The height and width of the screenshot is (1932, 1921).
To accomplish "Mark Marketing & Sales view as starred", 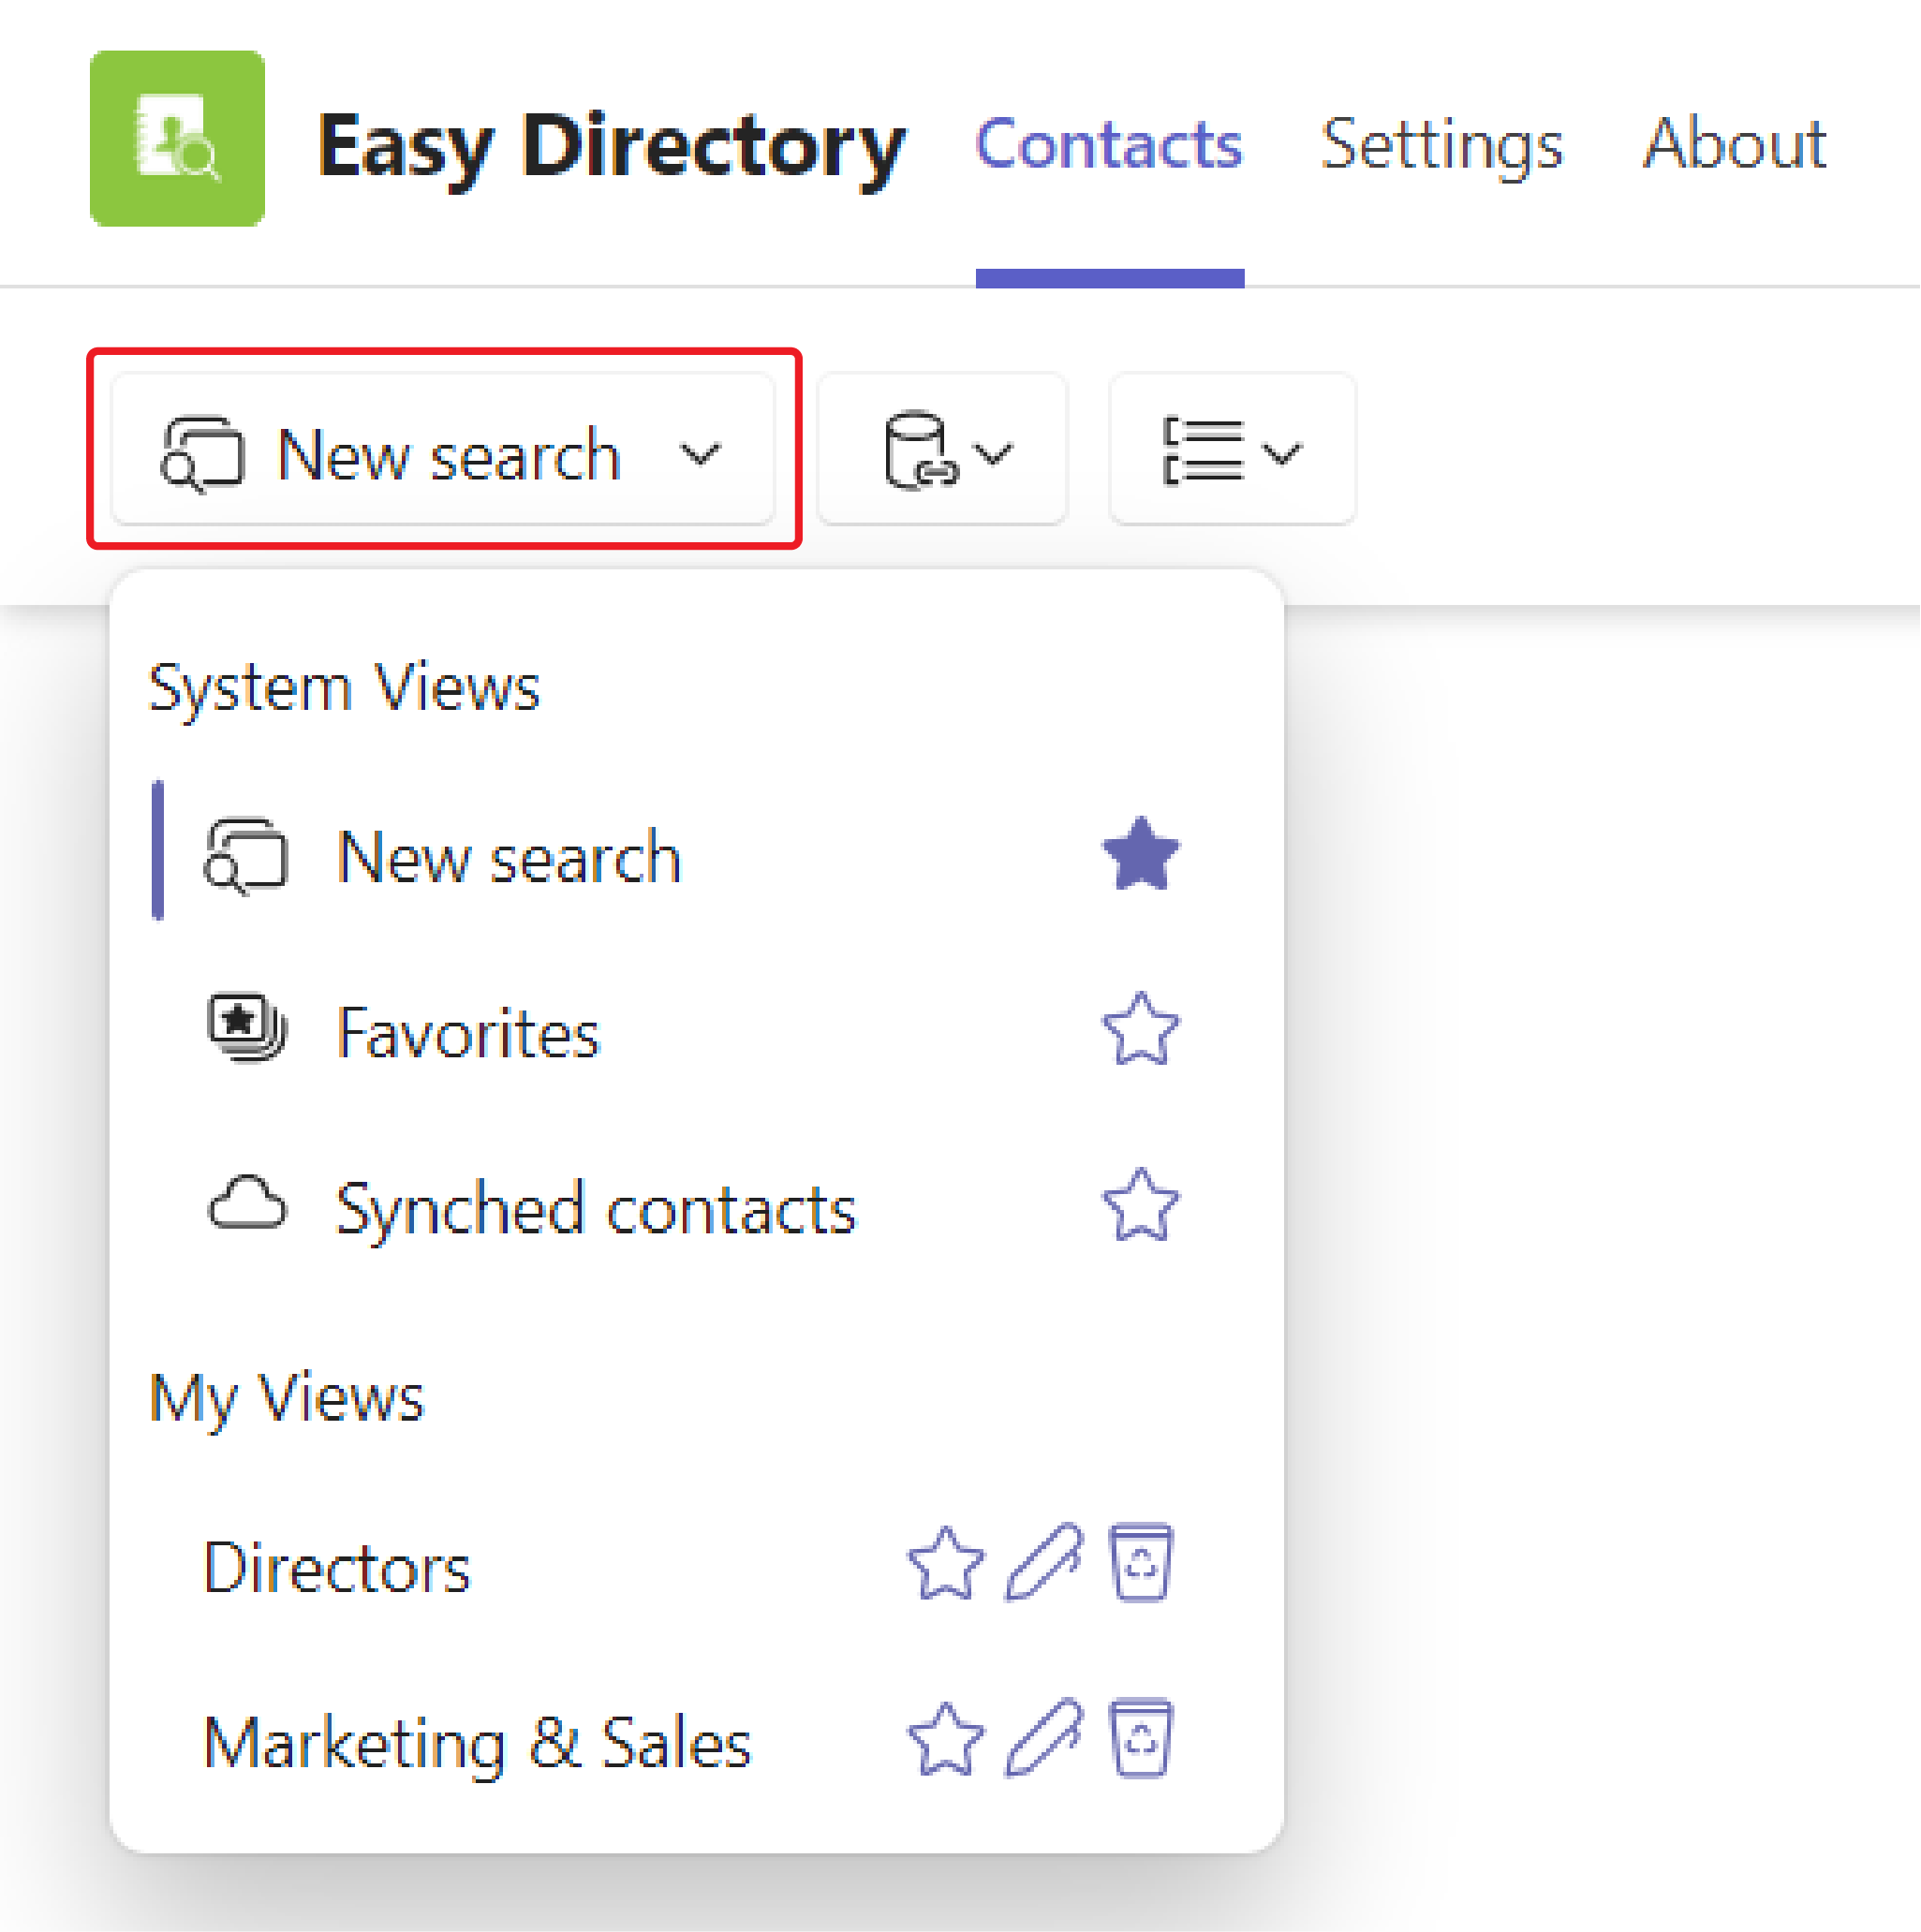I will point(946,1740).
